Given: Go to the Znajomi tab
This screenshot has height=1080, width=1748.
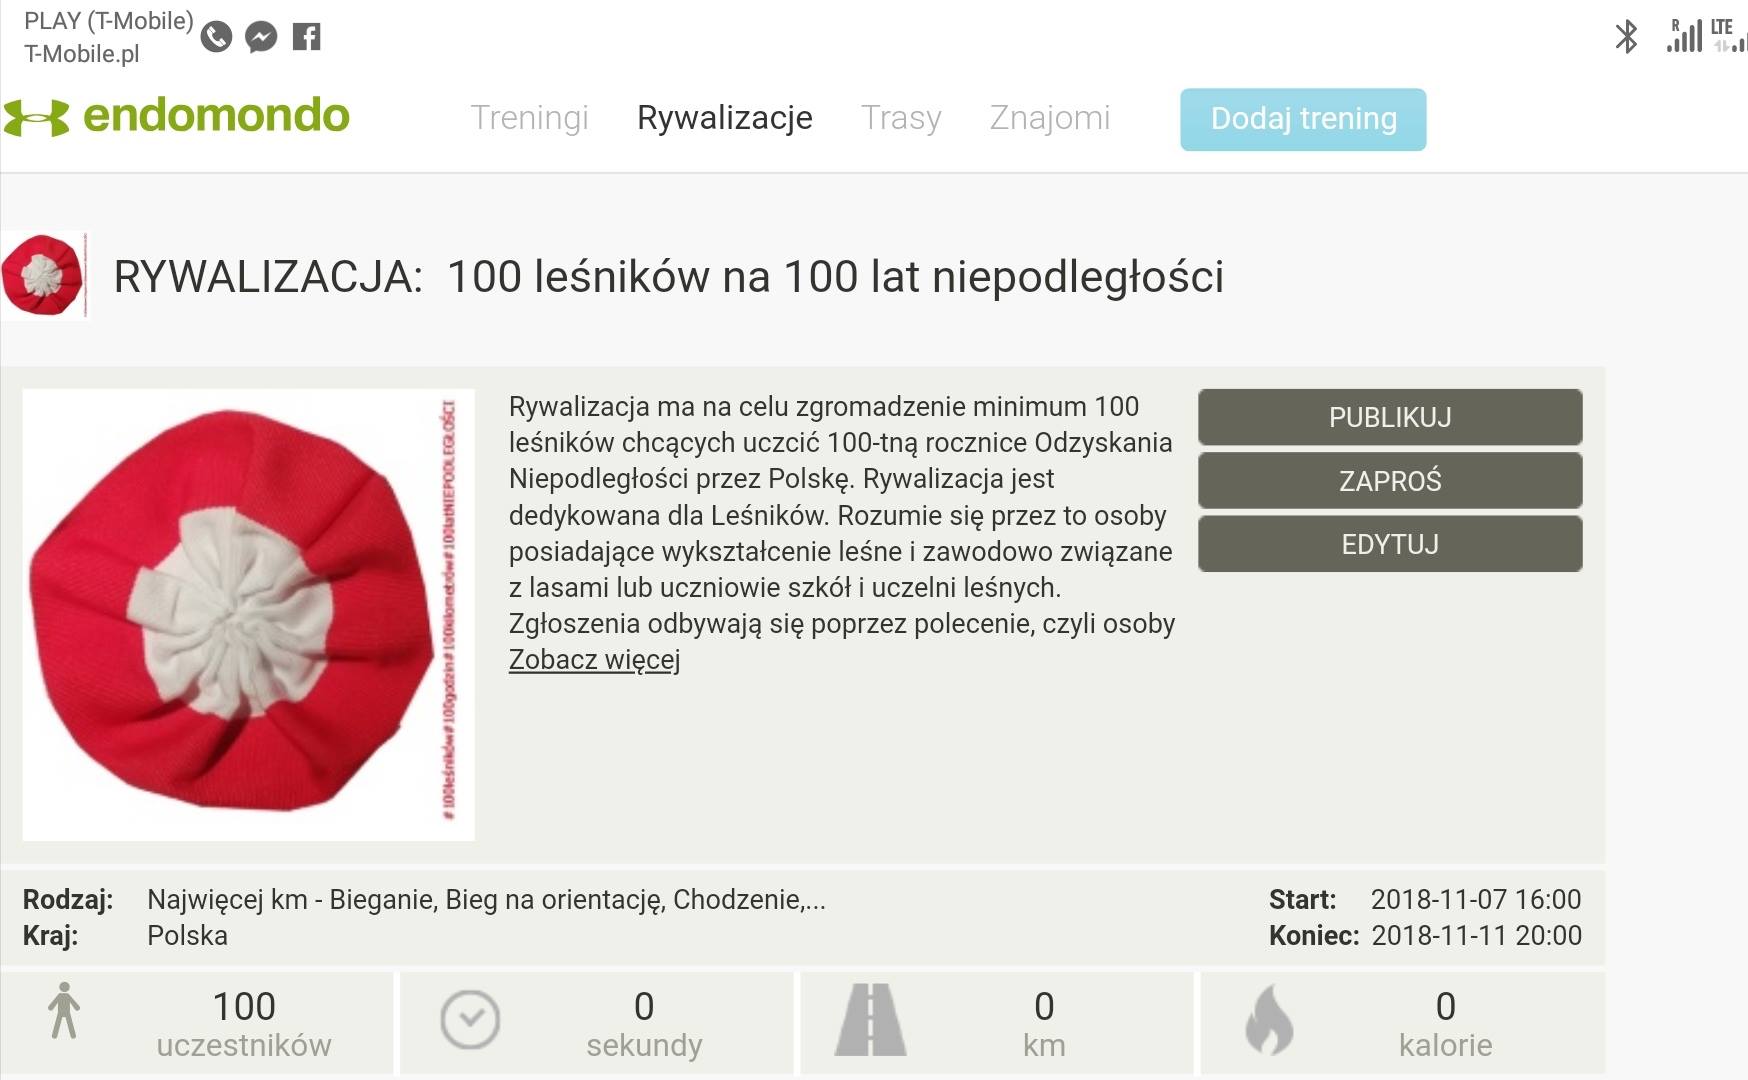Looking at the screenshot, I should [x=1049, y=118].
